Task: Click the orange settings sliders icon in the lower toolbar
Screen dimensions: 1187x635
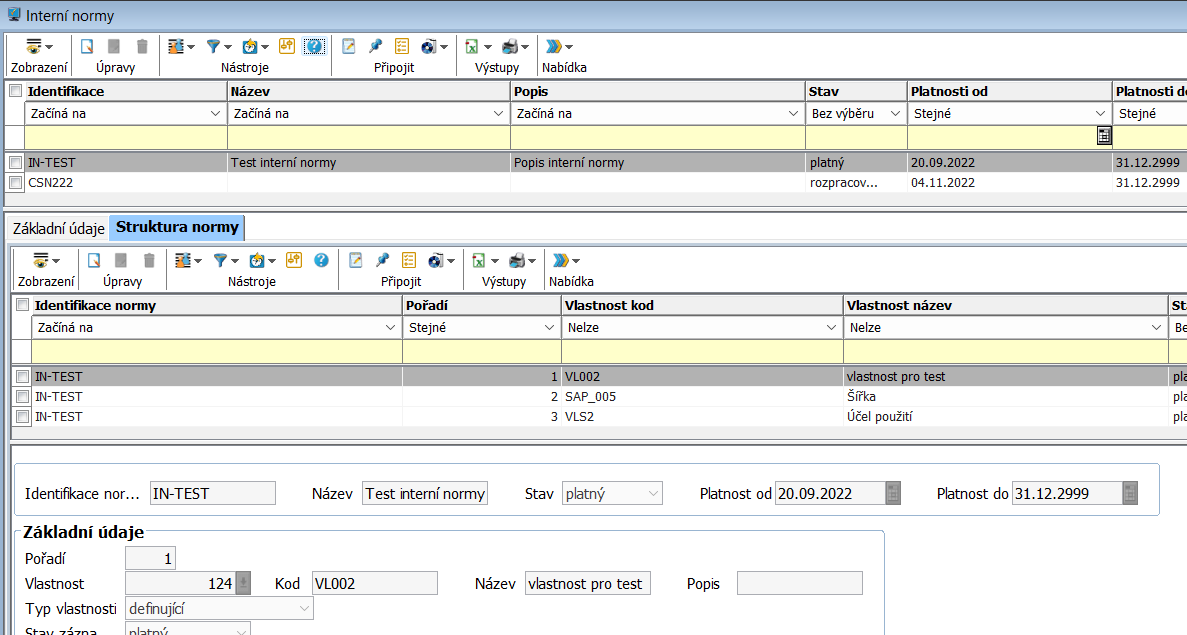Action: (294, 260)
